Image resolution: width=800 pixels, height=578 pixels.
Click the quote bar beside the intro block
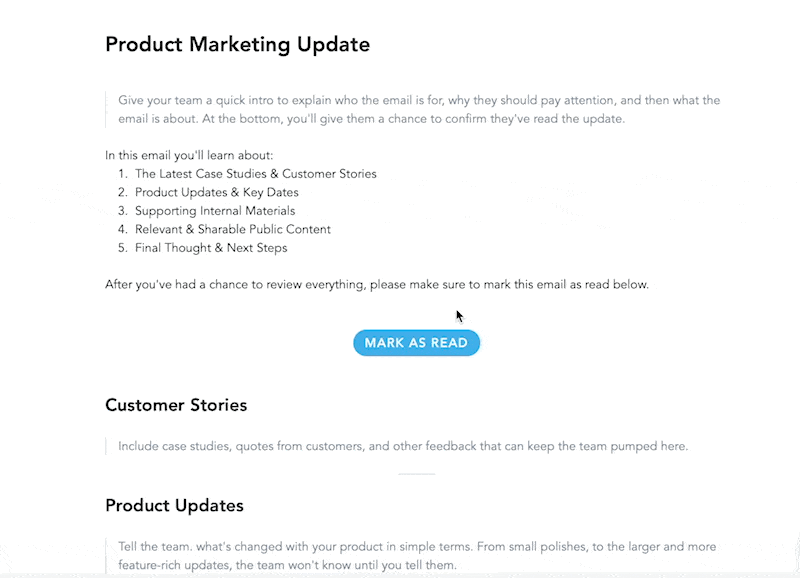[106, 110]
